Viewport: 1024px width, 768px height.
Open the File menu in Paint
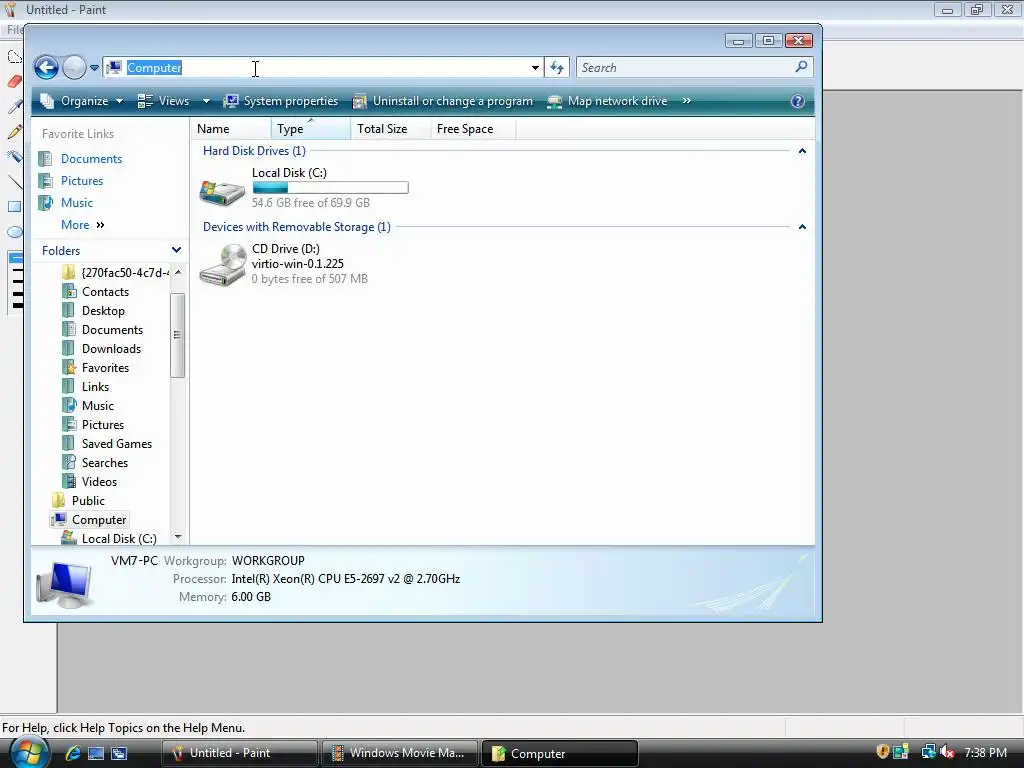pyautogui.click(x=14, y=29)
